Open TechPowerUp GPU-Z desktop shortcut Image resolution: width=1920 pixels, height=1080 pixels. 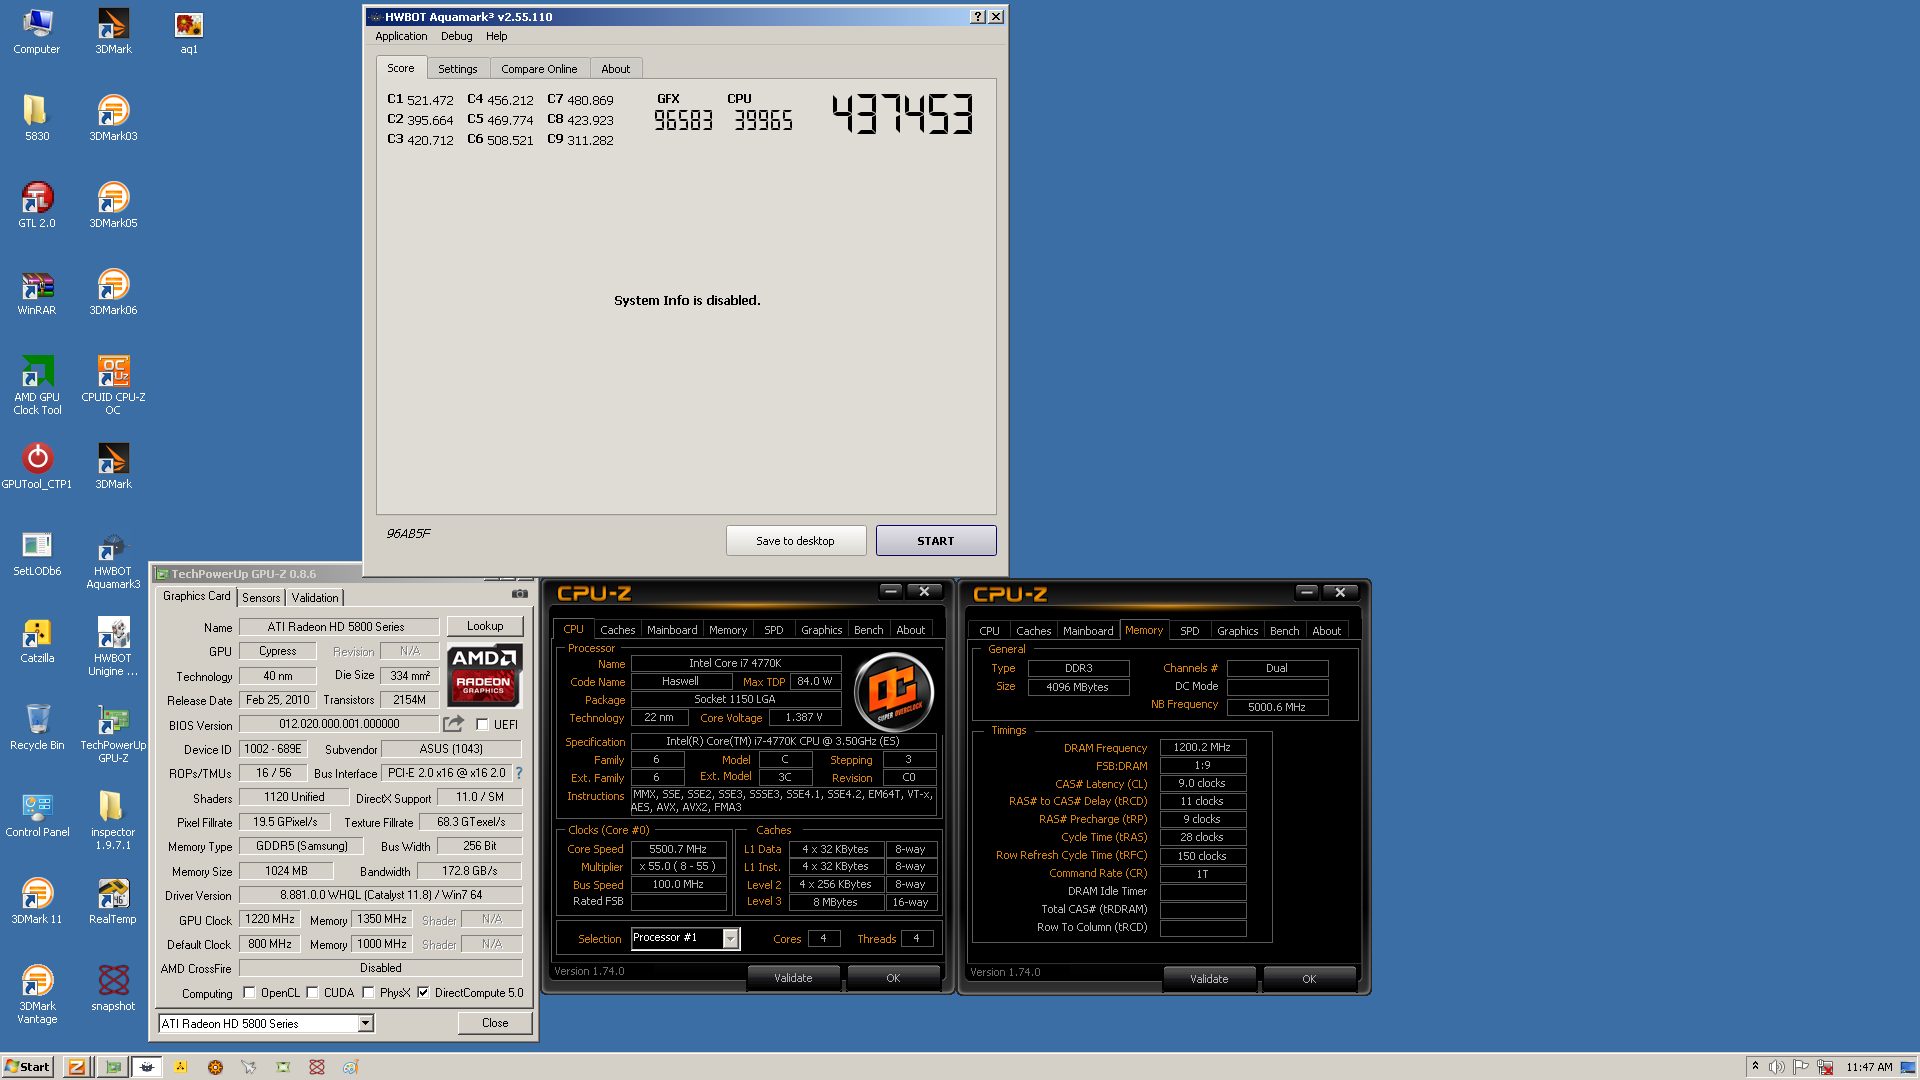[113, 734]
